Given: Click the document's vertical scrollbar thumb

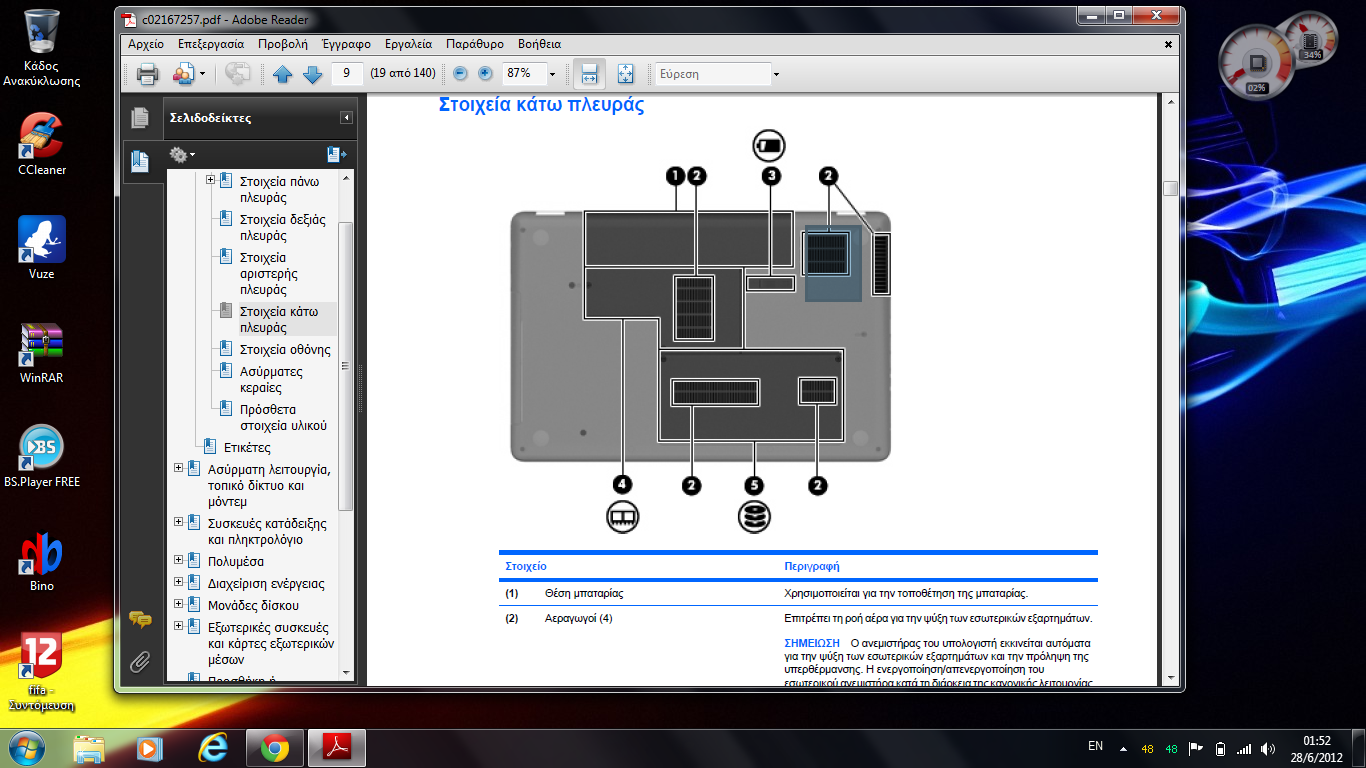Looking at the screenshot, I should [1170, 189].
